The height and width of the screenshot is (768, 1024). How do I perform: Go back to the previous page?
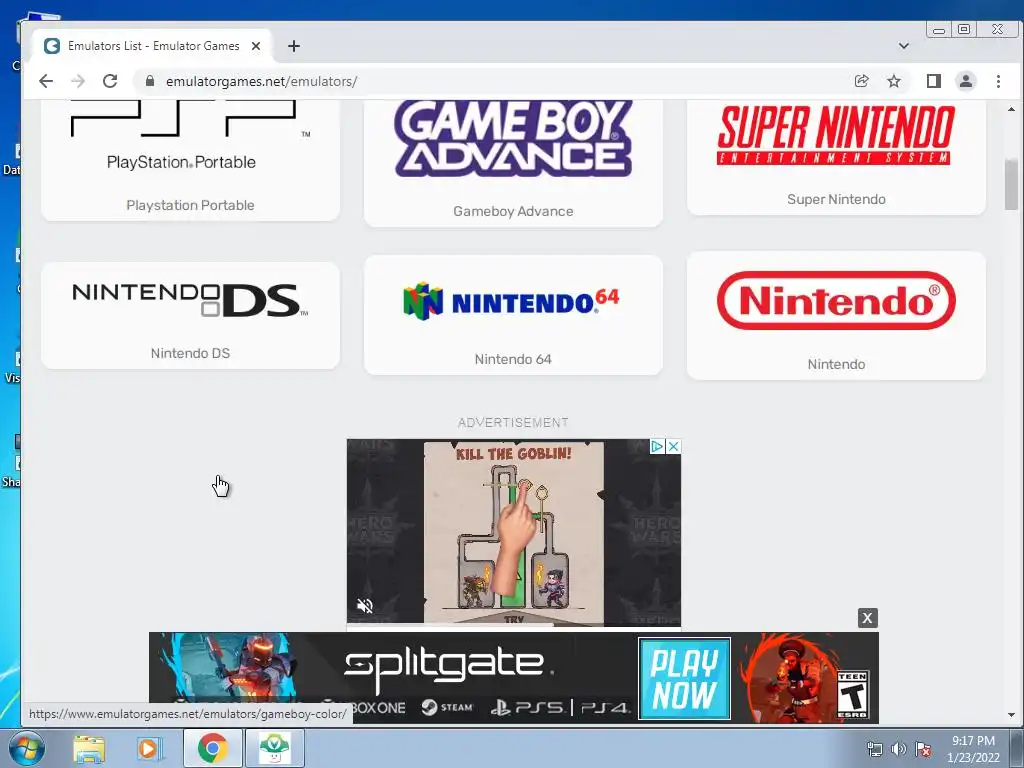[x=46, y=81]
